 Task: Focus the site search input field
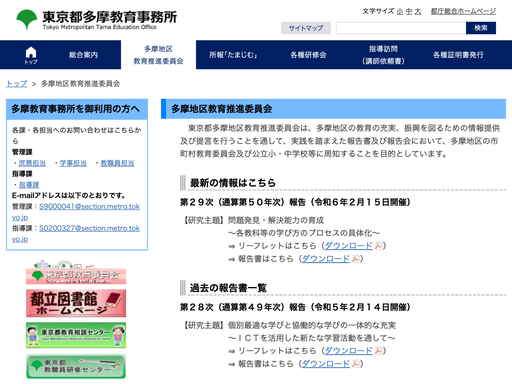pos(401,28)
